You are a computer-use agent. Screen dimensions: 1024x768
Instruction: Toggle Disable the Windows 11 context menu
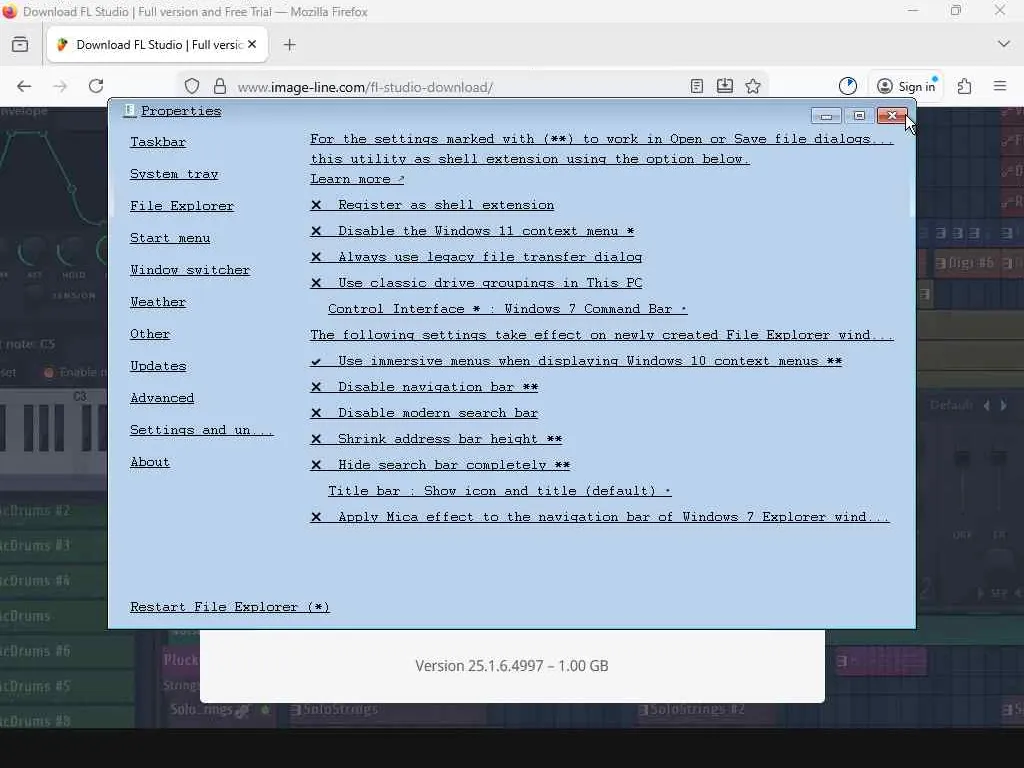pos(472,231)
